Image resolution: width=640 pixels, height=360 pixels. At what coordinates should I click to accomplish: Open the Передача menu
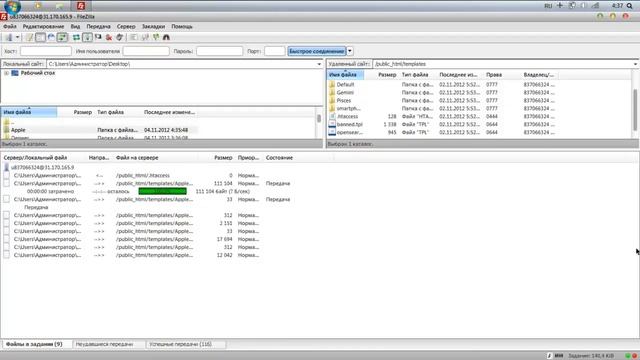point(98,27)
